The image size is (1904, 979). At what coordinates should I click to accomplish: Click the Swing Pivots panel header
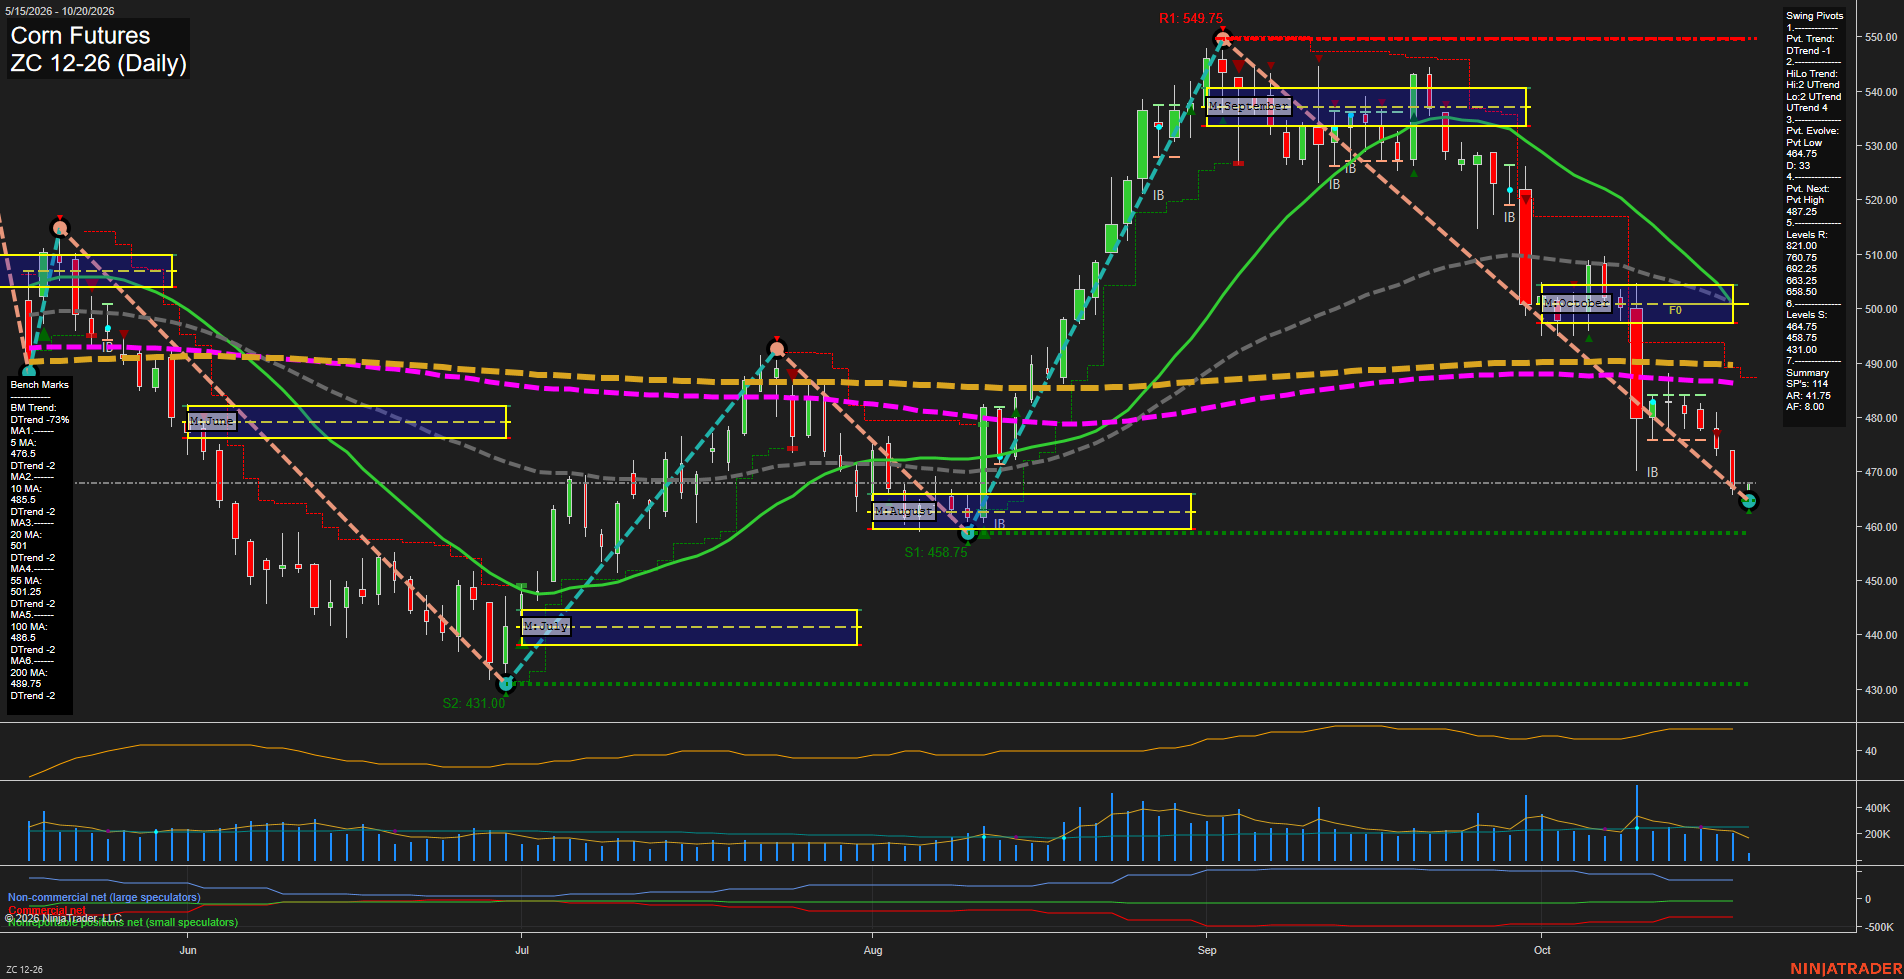click(1814, 16)
